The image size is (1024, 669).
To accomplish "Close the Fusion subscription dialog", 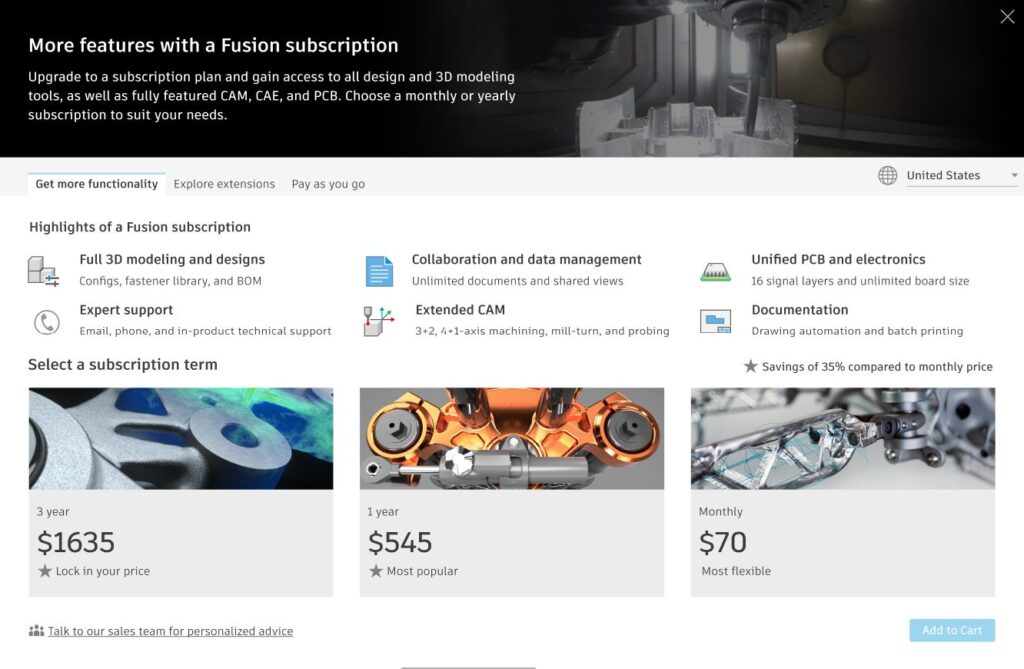I will [1007, 17].
